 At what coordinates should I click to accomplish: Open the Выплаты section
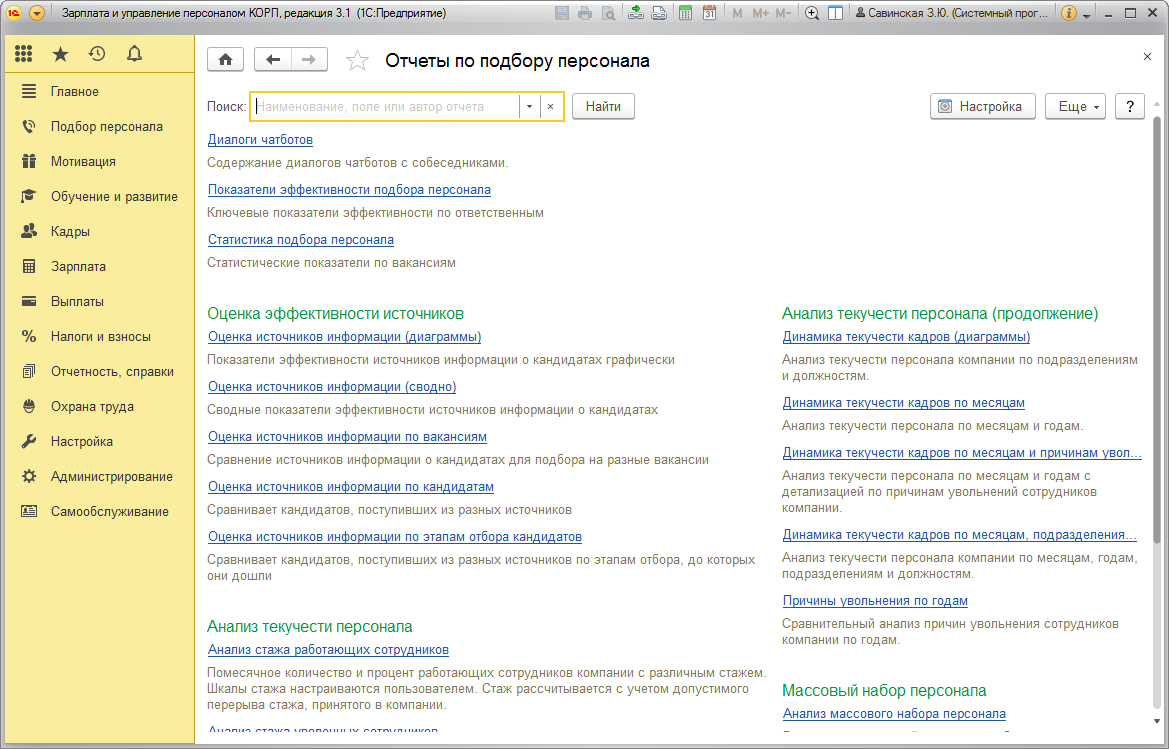pos(99,302)
